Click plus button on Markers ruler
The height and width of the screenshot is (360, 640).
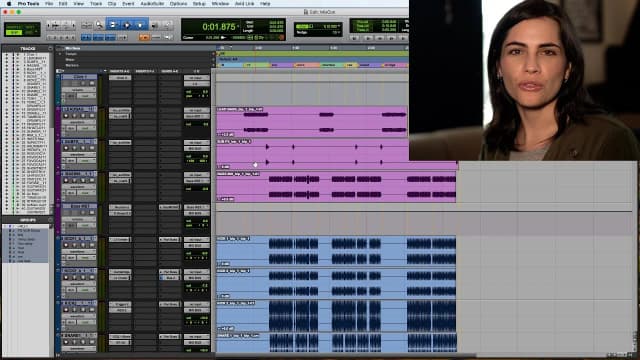(213, 65)
